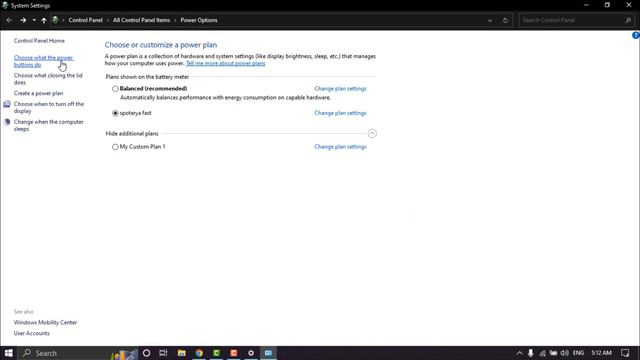Show hidden system tray icons

[x=519, y=353]
